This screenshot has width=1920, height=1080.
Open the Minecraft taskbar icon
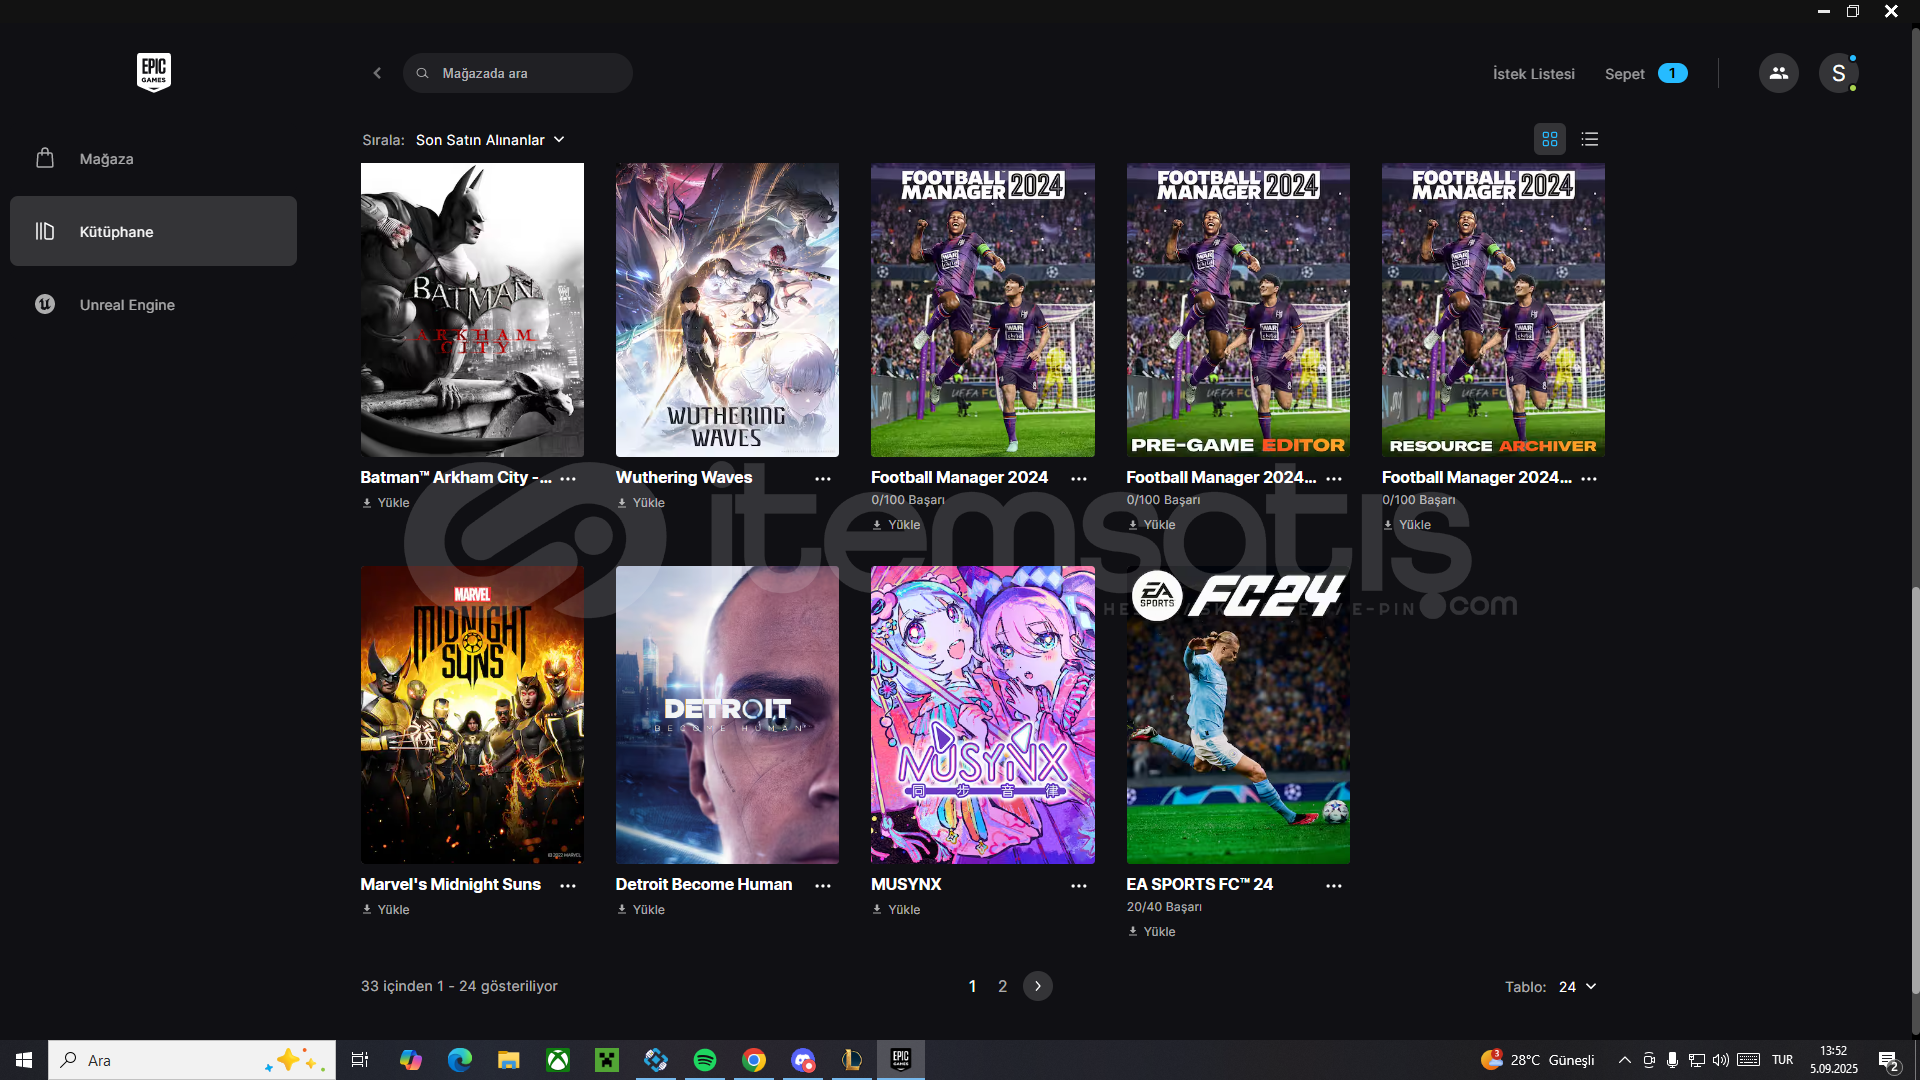coord(607,1060)
